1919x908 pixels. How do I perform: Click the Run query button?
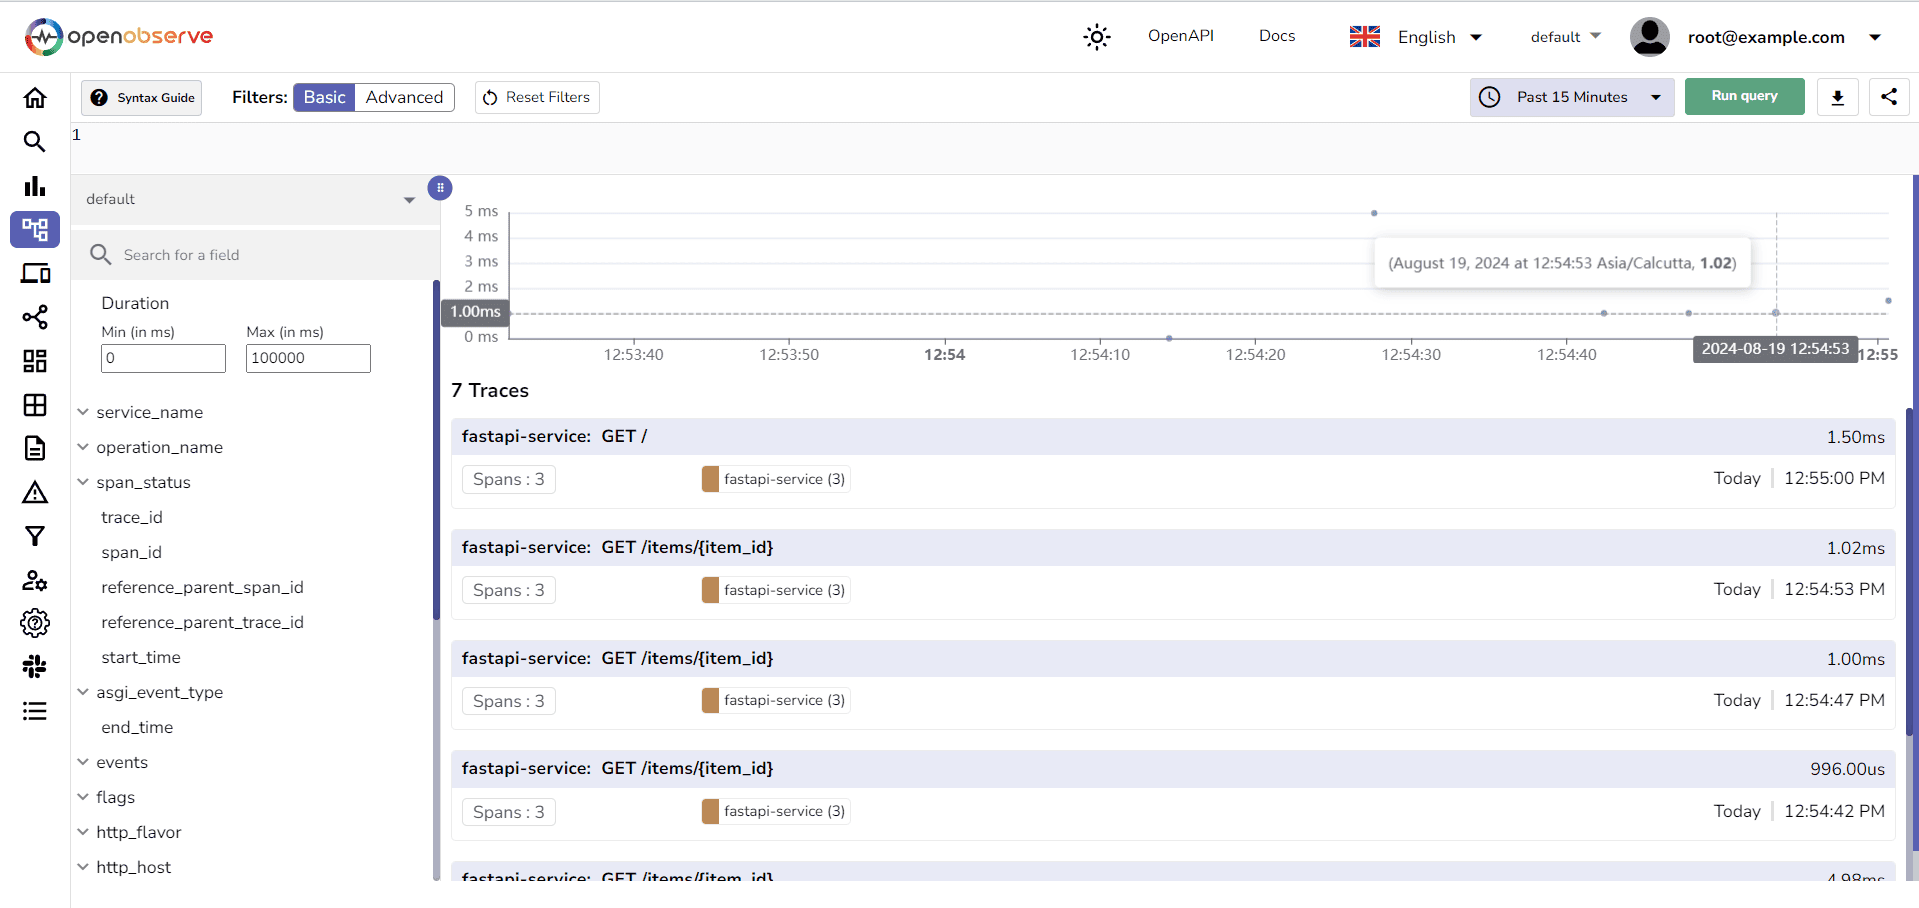pyautogui.click(x=1743, y=96)
